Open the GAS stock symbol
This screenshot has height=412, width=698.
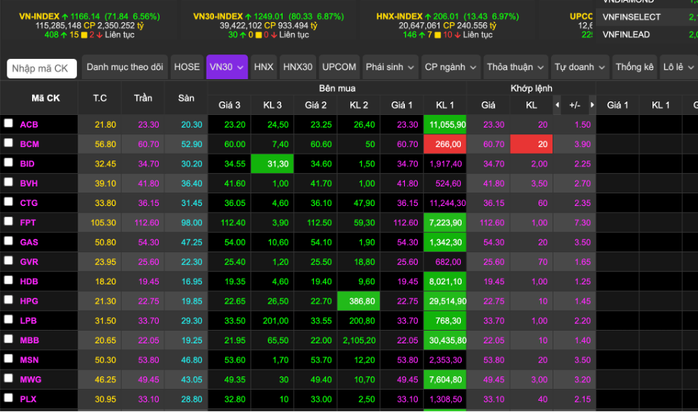pyautogui.click(x=29, y=242)
